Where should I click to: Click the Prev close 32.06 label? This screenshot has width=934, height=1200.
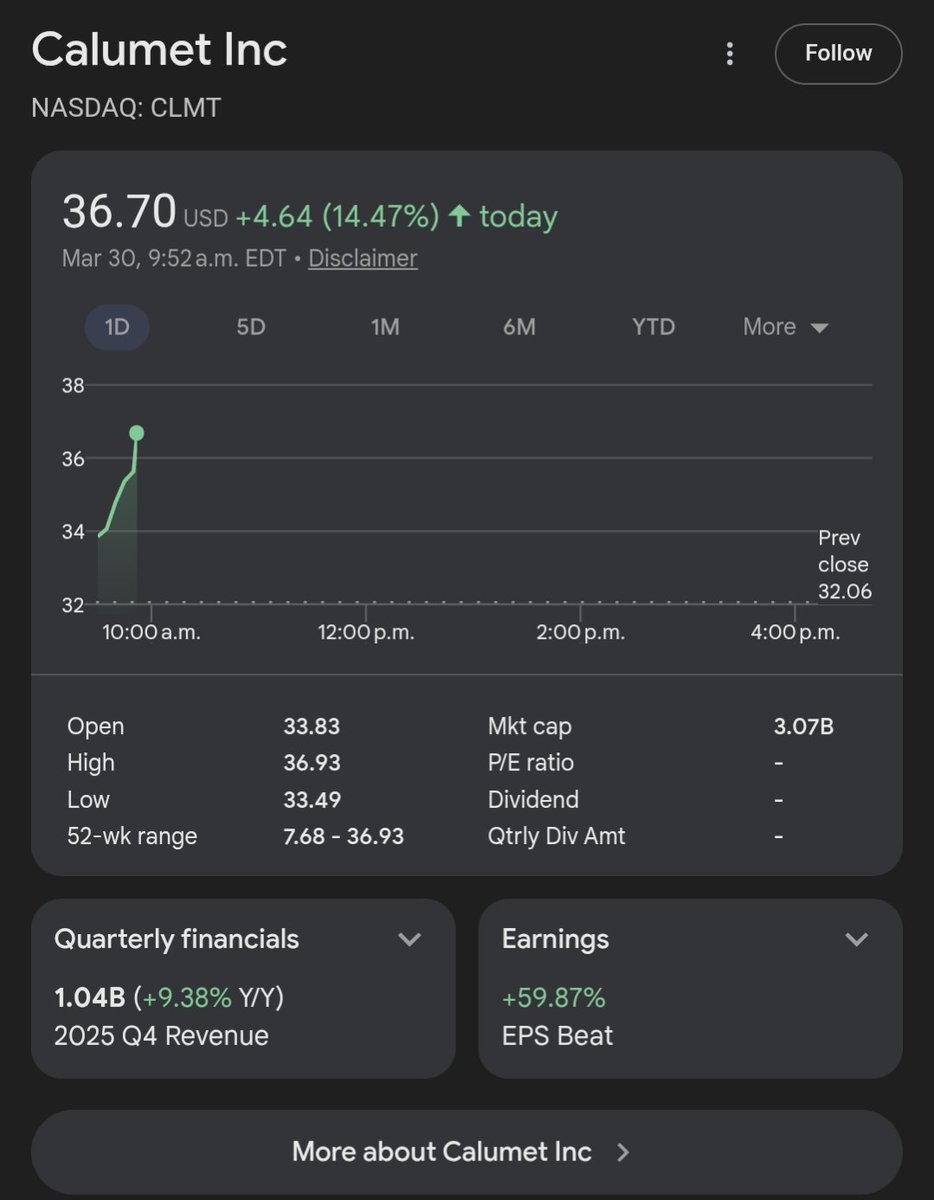tap(844, 565)
